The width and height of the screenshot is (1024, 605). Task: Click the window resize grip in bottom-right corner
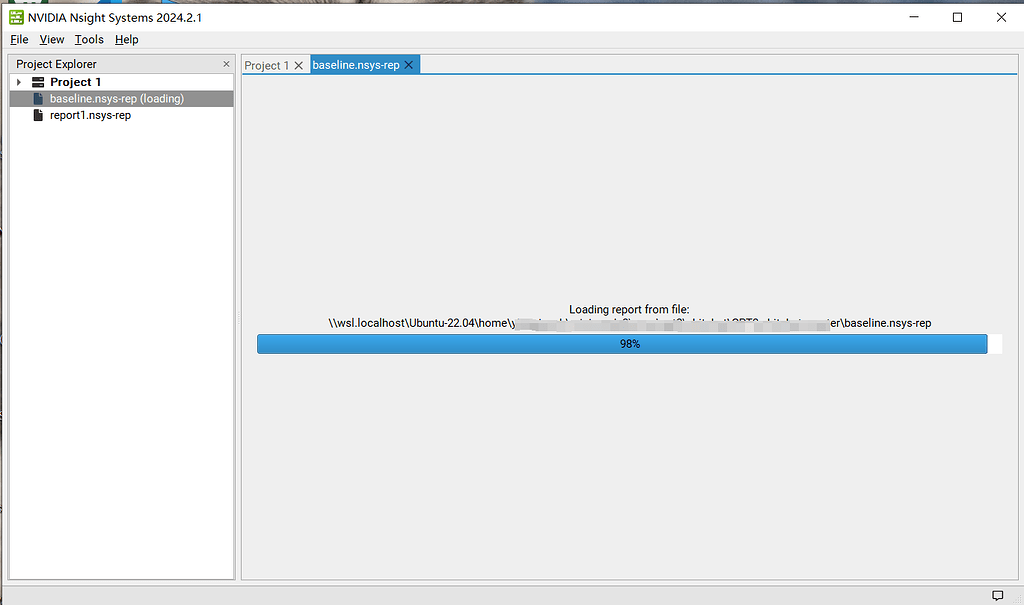click(1016, 597)
